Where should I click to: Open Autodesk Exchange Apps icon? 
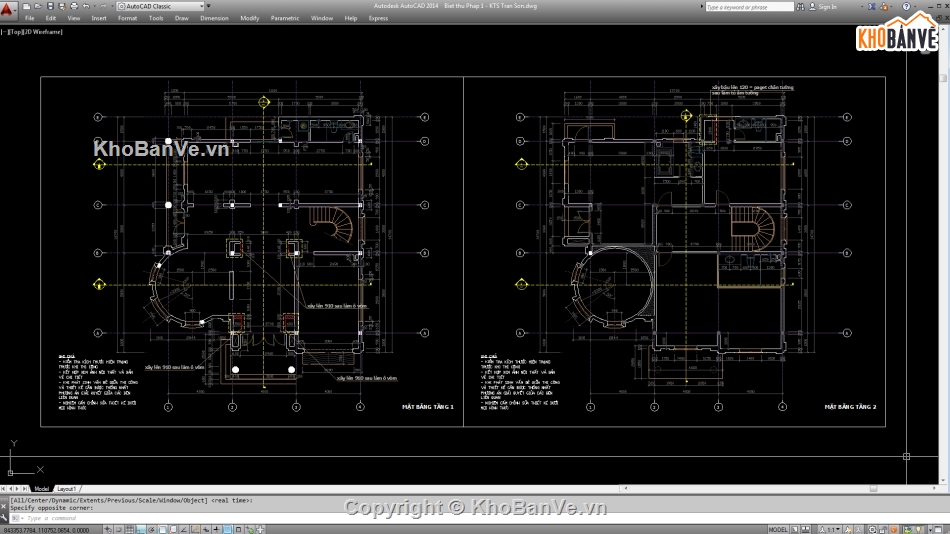tap(871, 7)
